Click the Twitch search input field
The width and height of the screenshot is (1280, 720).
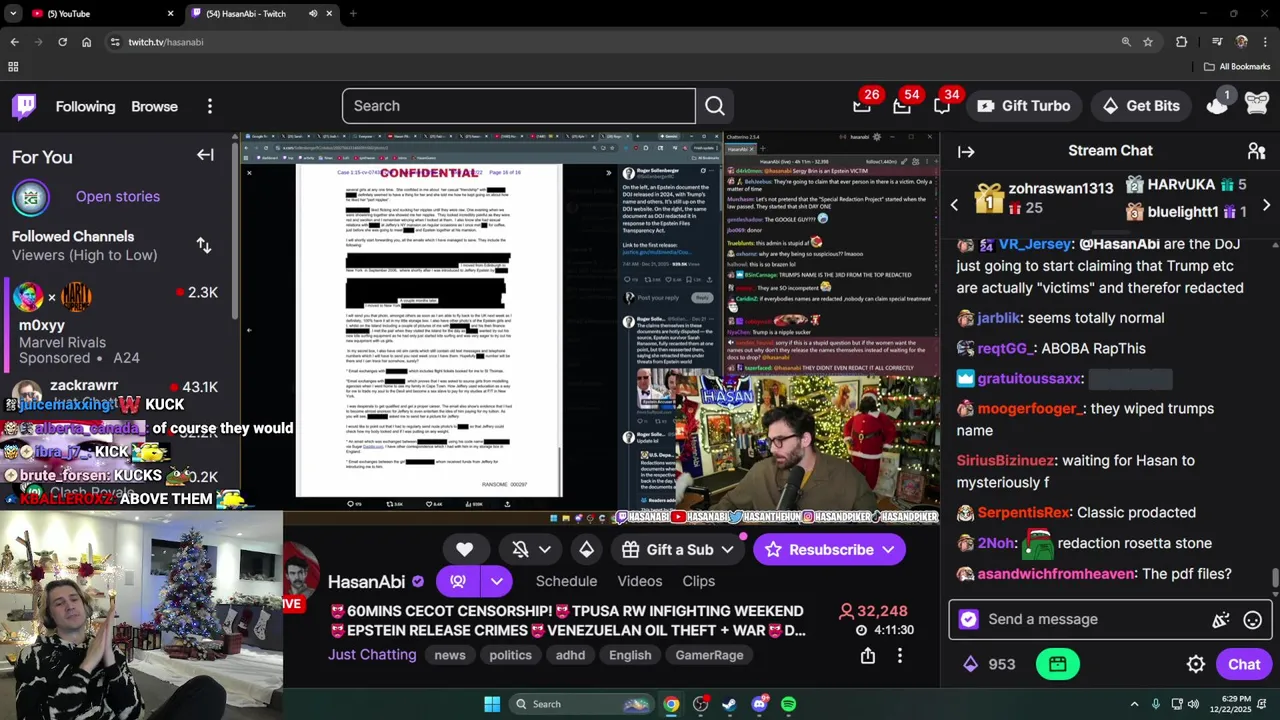518,106
